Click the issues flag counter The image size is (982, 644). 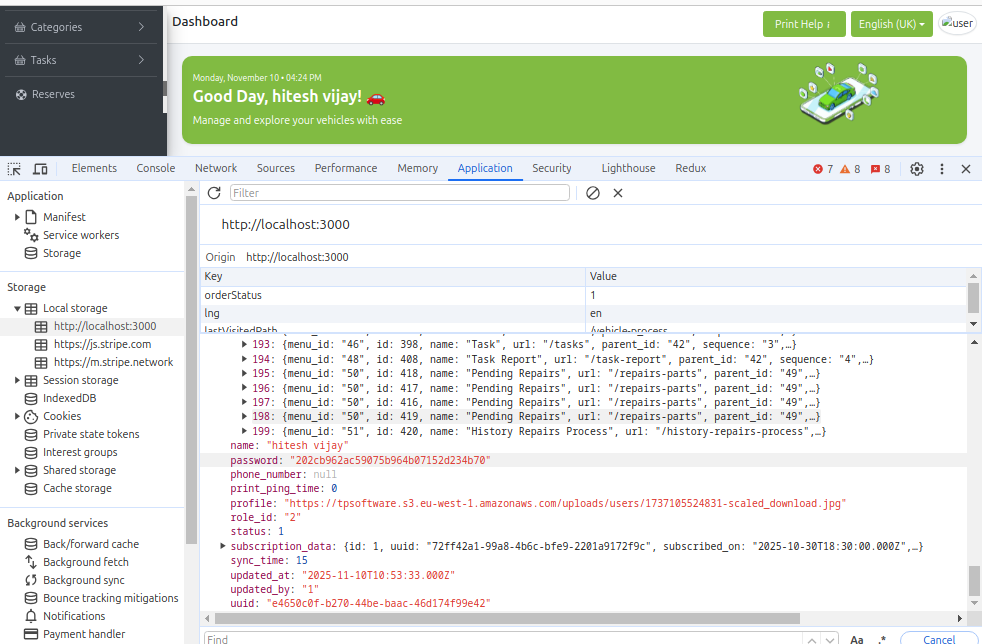pyautogui.click(x=880, y=169)
